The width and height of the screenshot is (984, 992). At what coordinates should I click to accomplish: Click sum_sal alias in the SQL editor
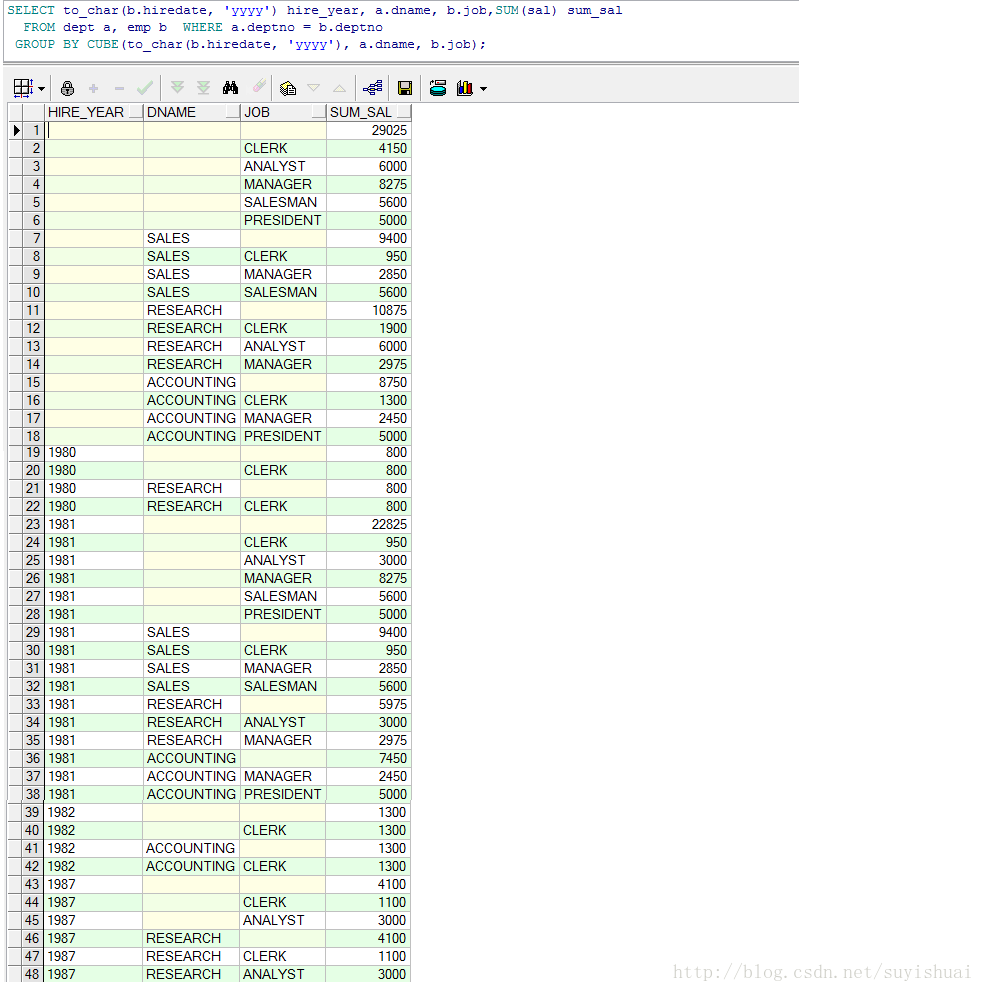click(x=595, y=10)
